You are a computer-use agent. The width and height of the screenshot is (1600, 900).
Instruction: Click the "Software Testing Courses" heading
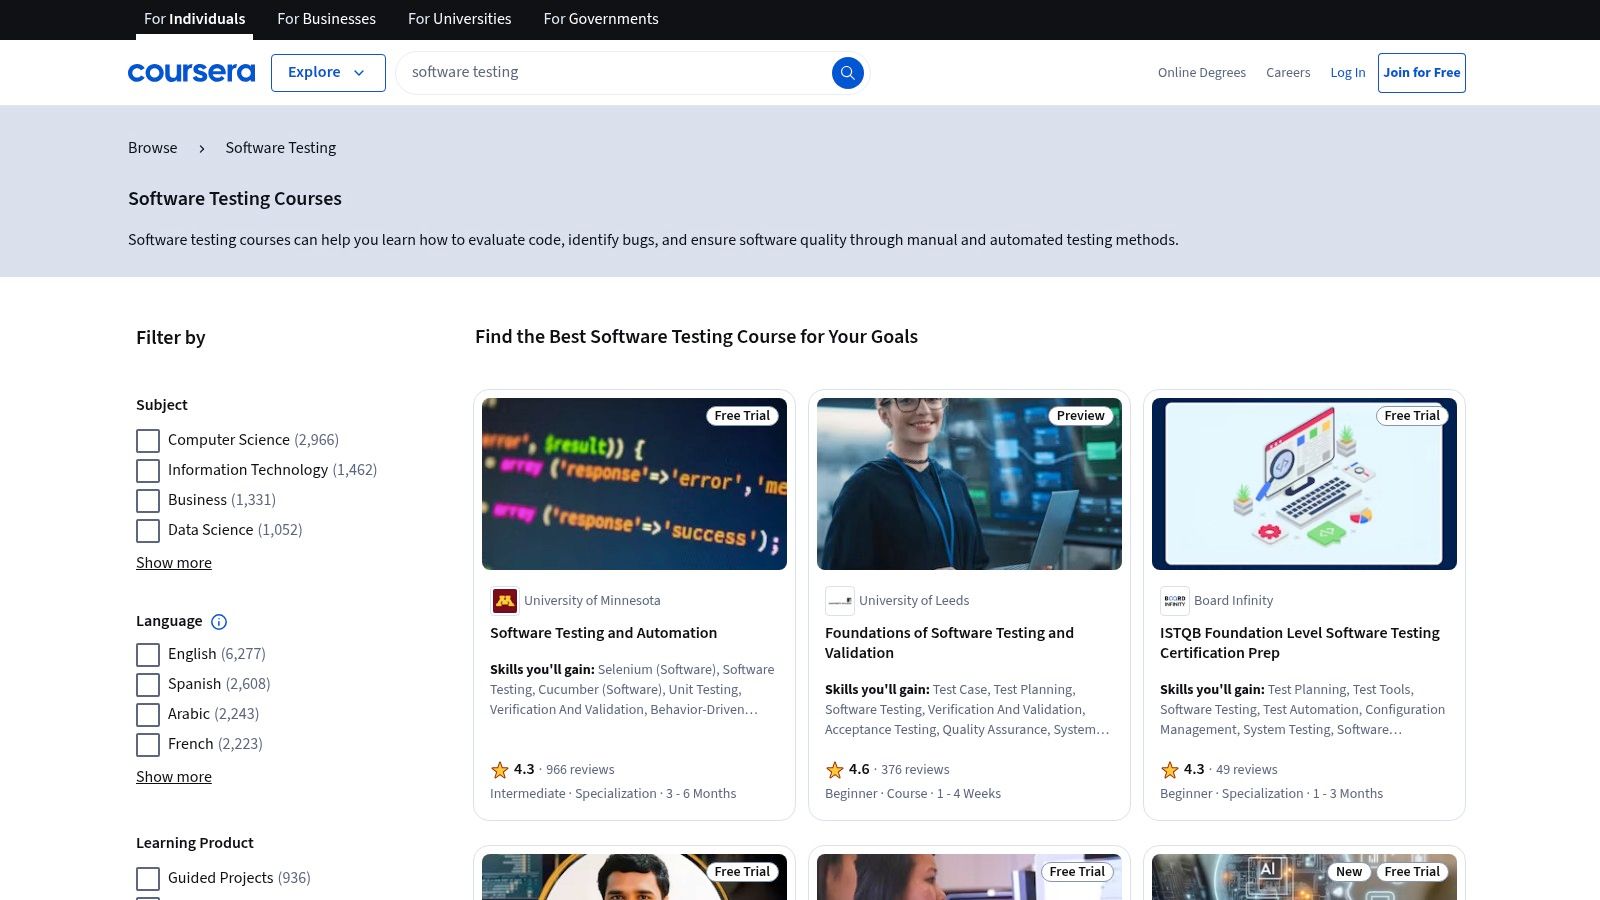pos(235,199)
